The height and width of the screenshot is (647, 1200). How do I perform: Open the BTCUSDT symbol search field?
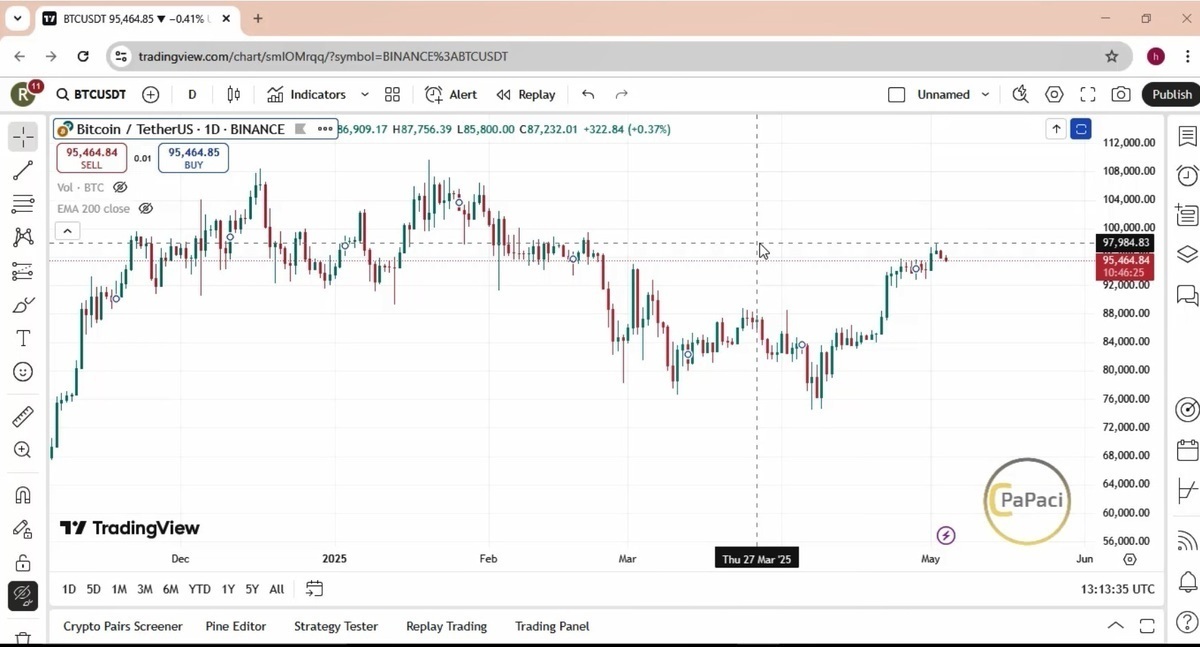click(x=91, y=95)
